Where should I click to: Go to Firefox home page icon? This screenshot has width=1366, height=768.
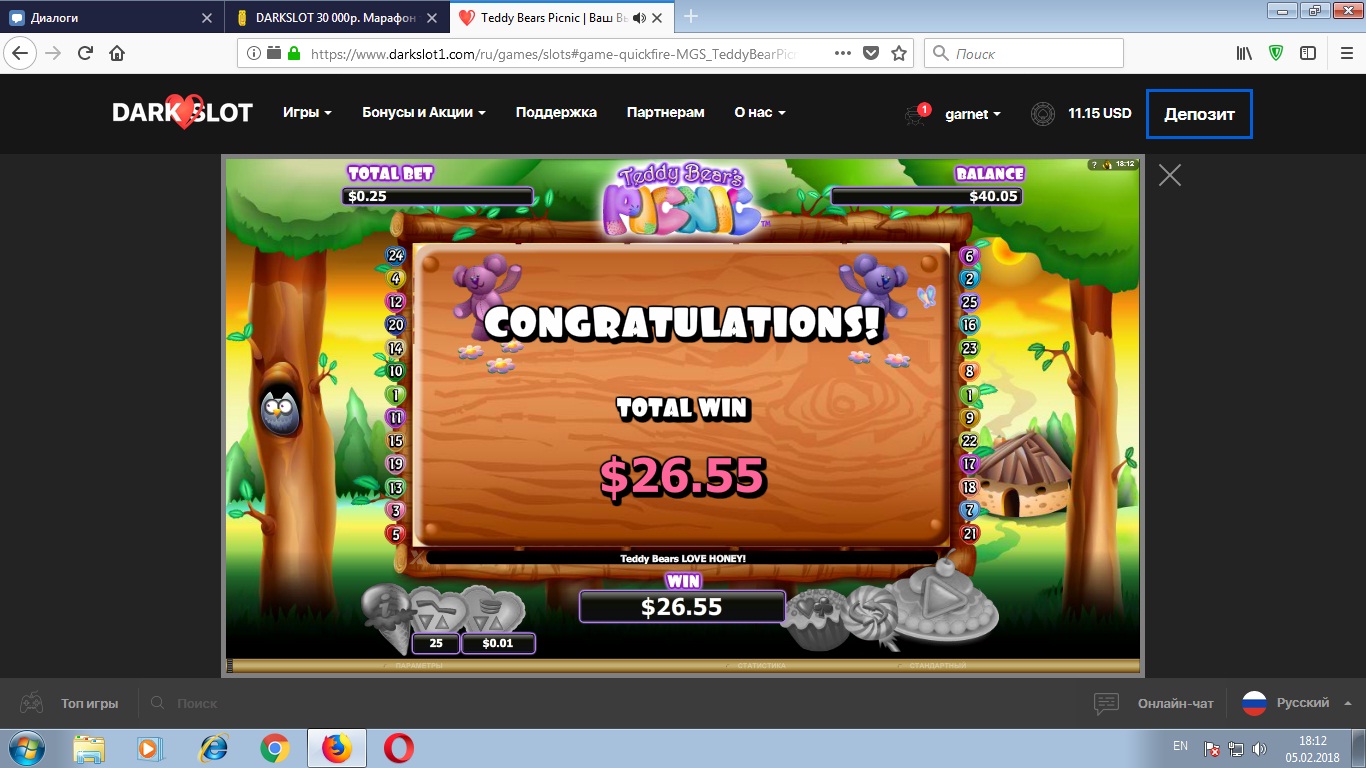click(117, 53)
